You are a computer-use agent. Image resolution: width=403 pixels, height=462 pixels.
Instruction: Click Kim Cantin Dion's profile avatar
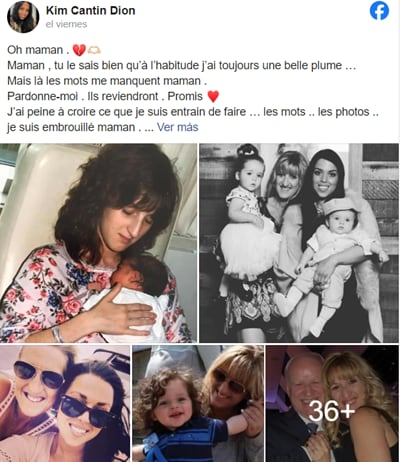(23, 16)
